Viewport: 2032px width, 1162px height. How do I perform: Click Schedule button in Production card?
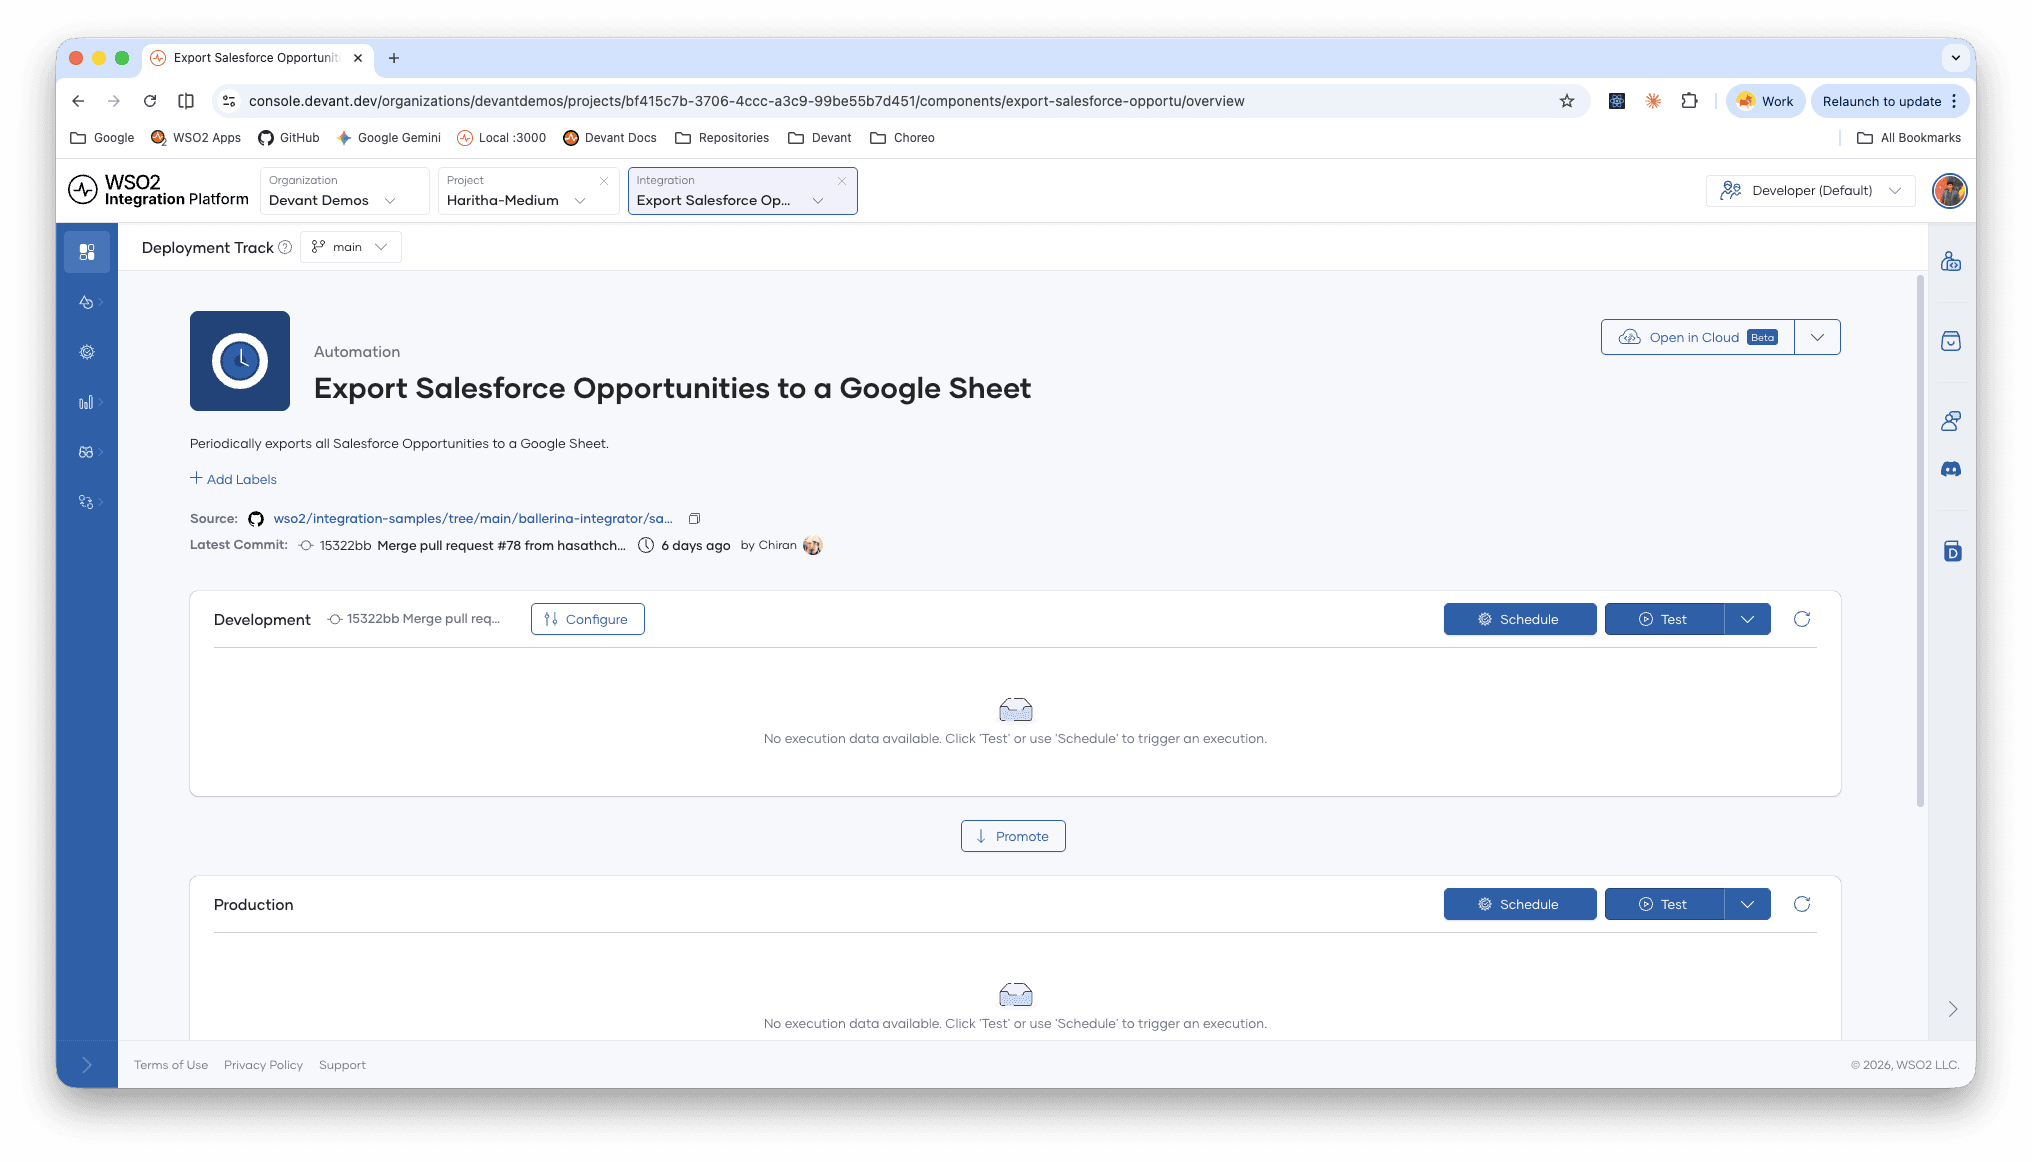point(1520,904)
